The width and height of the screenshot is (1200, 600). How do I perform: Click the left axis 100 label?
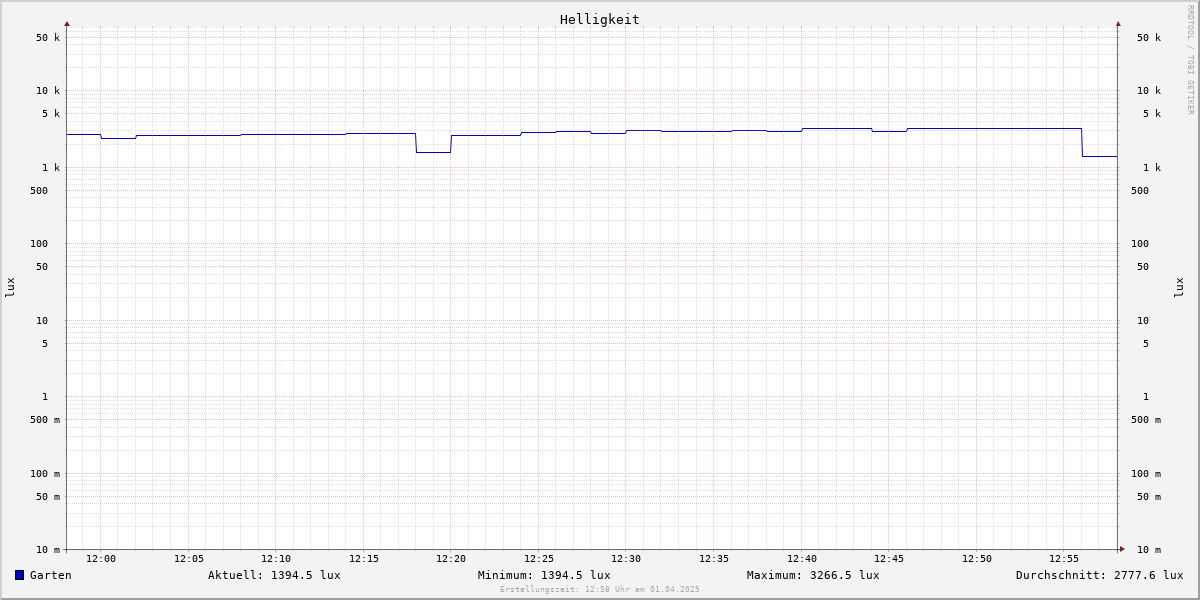click(x=39, y=244)
